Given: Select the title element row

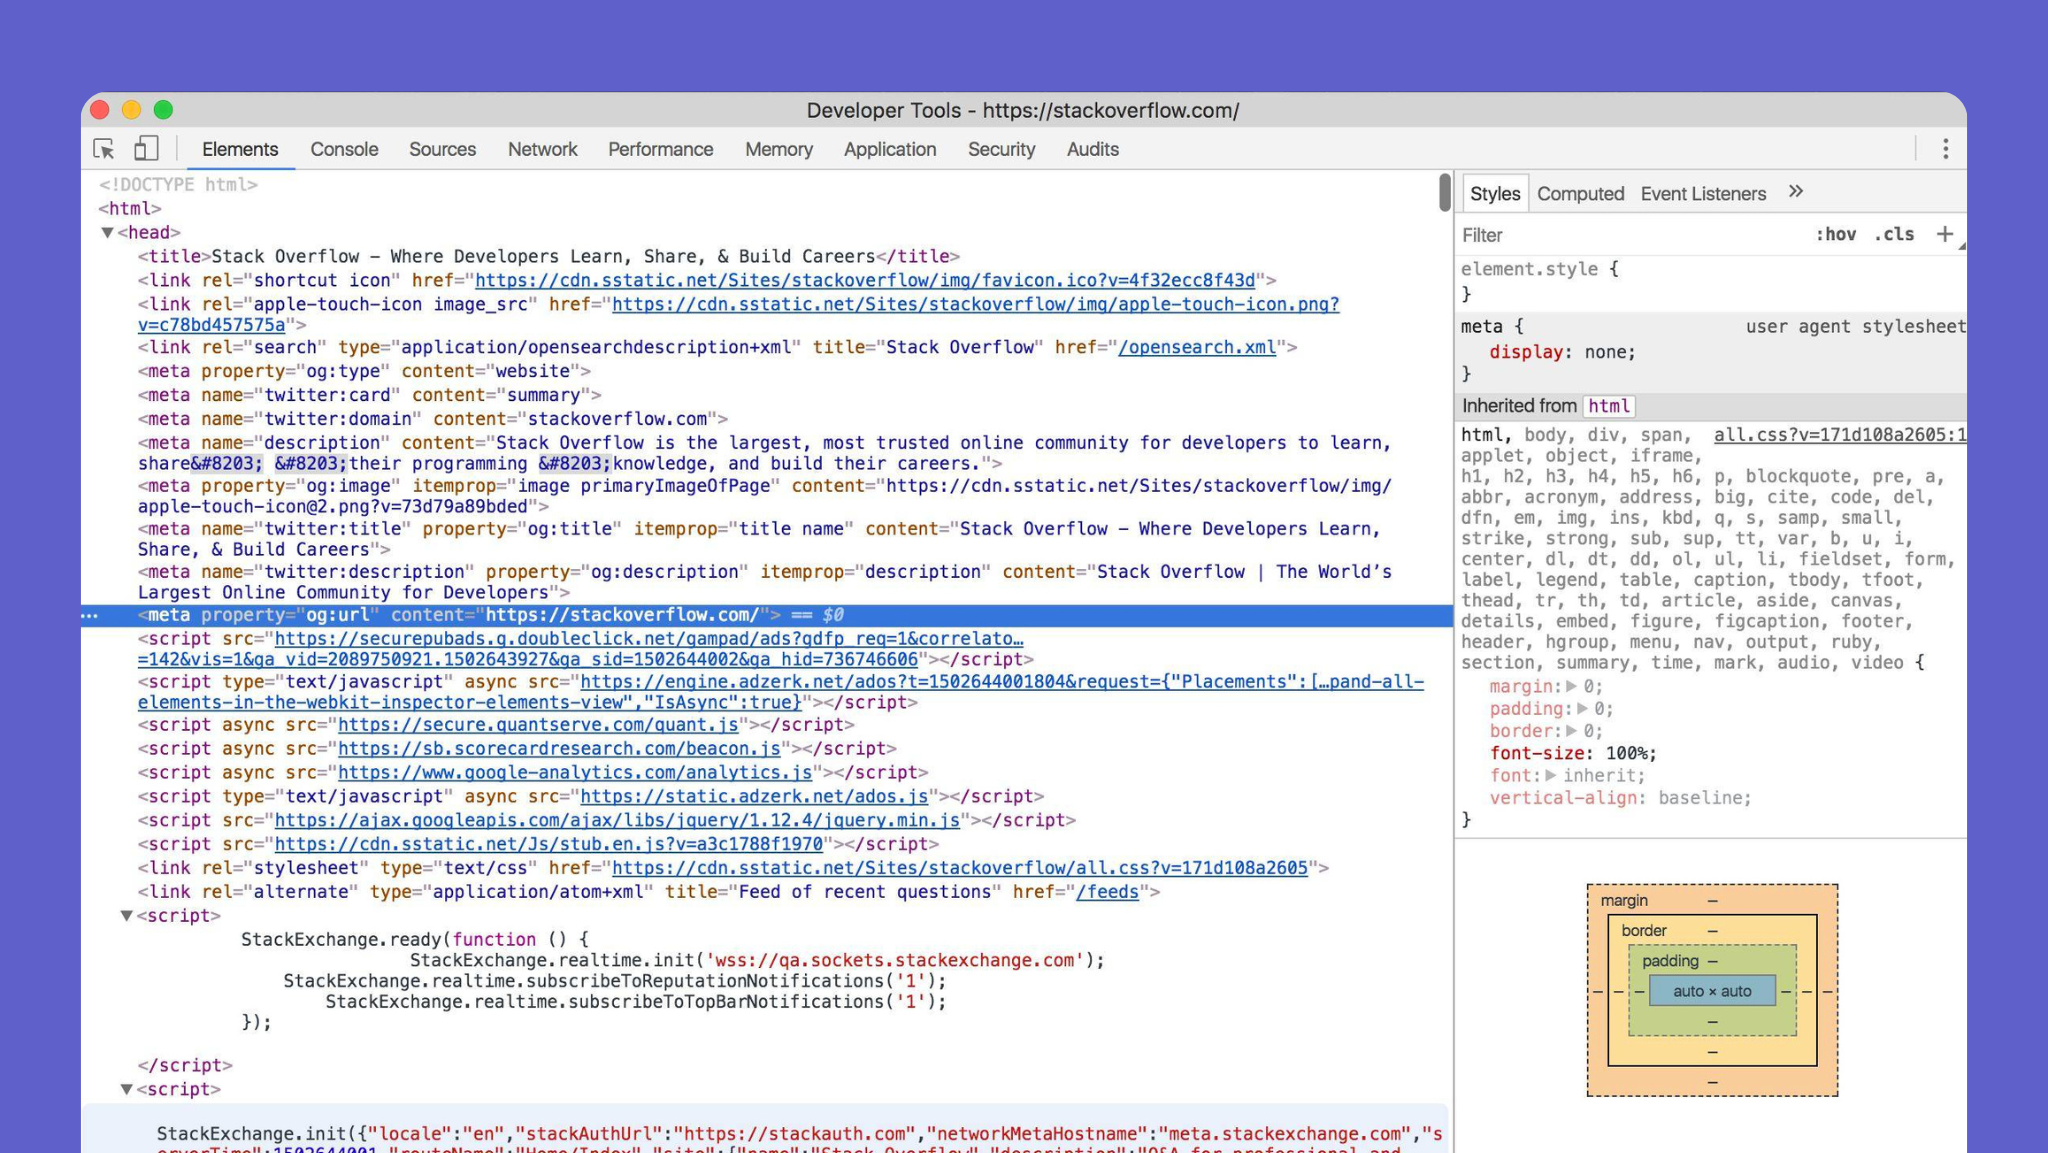Looking at the screenshot, I should click(549, 257).
